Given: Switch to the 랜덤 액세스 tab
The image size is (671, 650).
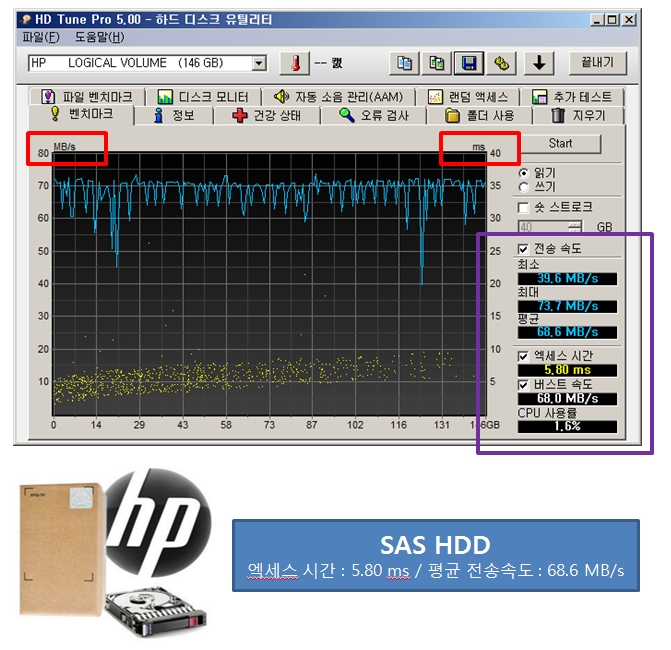Looking at the screenshot, I should pyautogui.click(x=468, y=97).
